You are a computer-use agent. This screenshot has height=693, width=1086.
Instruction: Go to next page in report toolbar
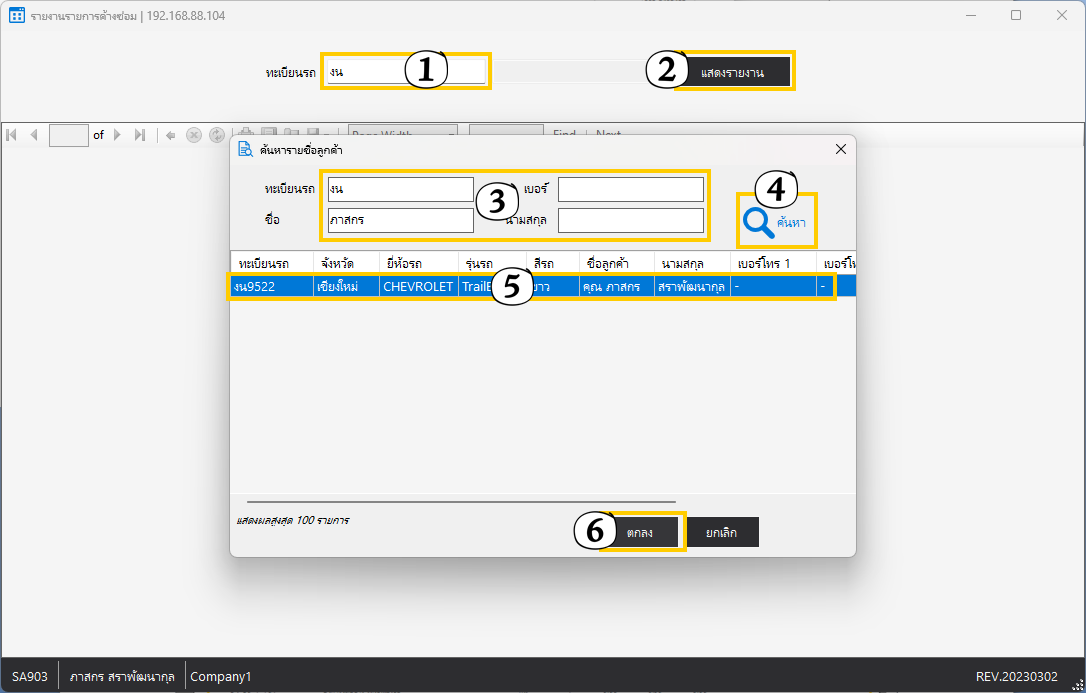tap(117, 135)
